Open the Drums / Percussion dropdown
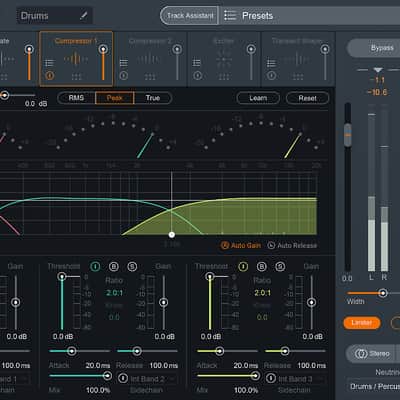 373,386
